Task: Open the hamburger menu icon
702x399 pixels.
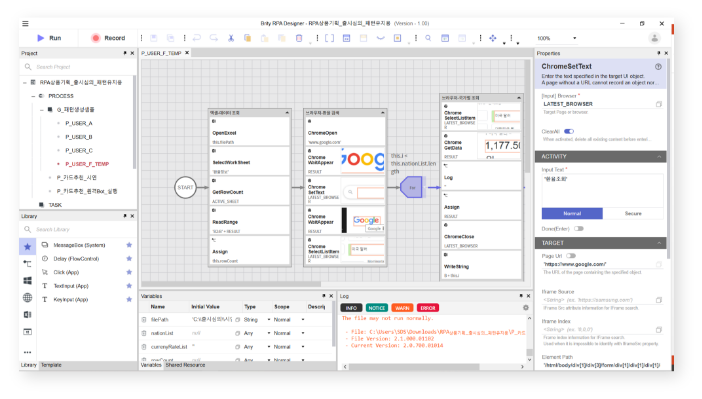Action: click(x=26, y=23)
